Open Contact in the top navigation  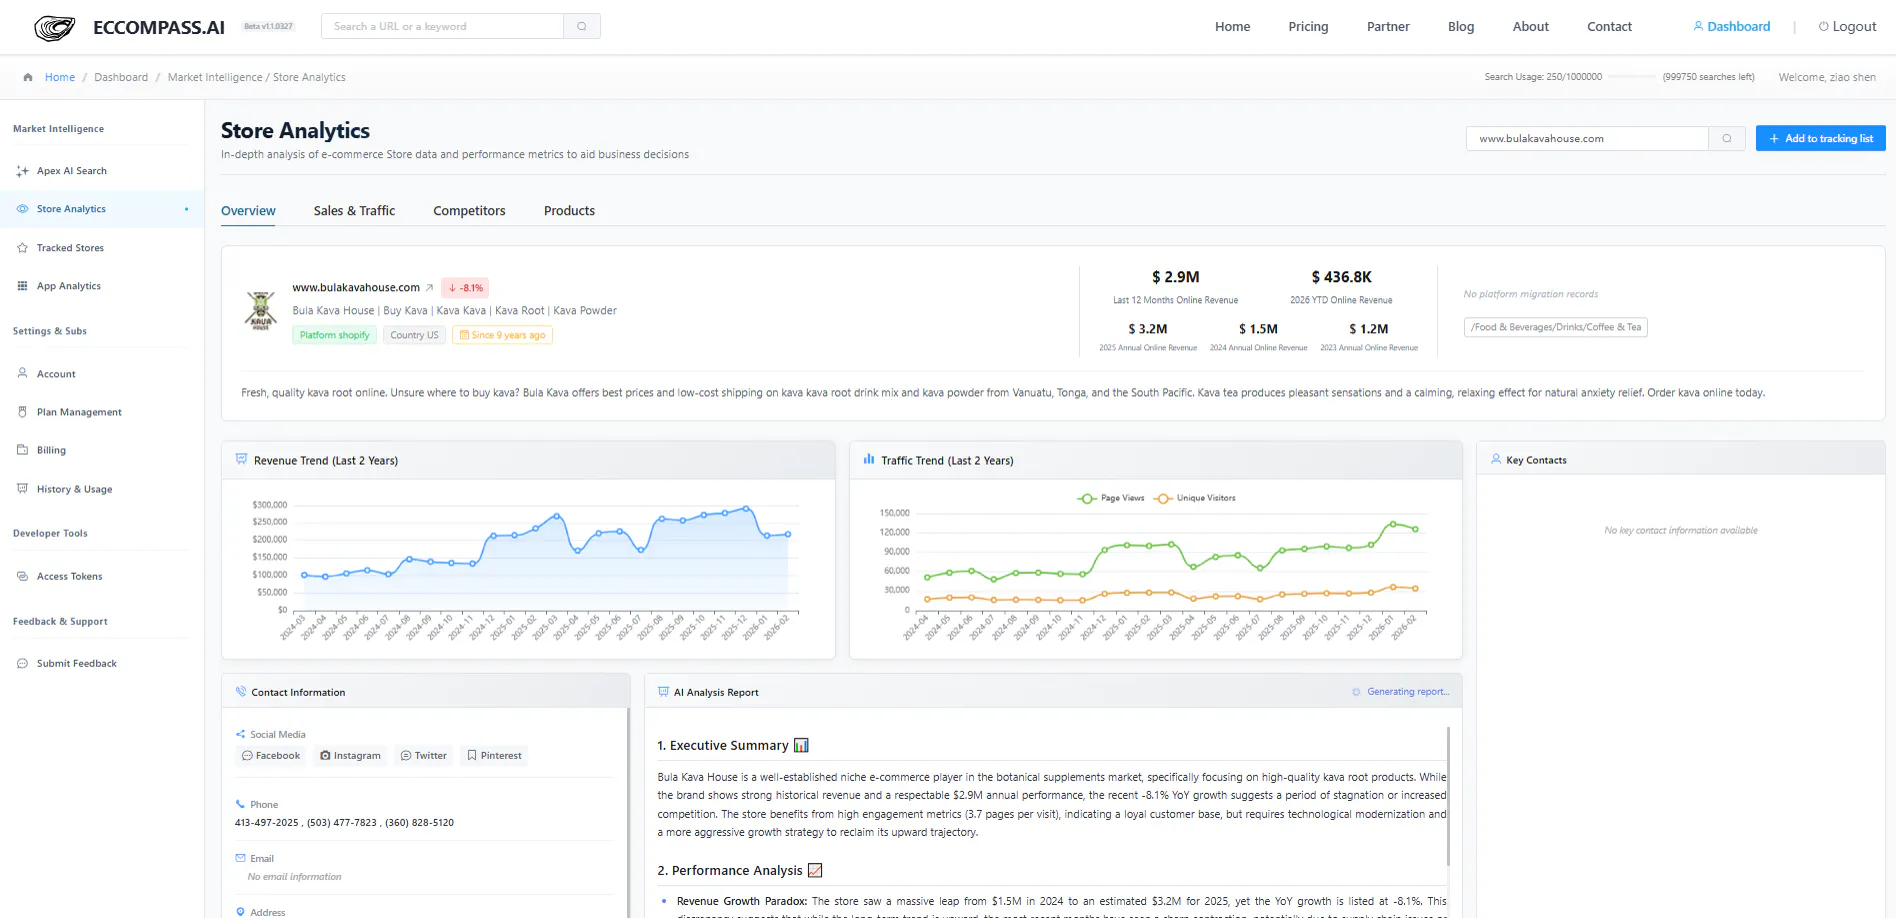coord(1609,27)
